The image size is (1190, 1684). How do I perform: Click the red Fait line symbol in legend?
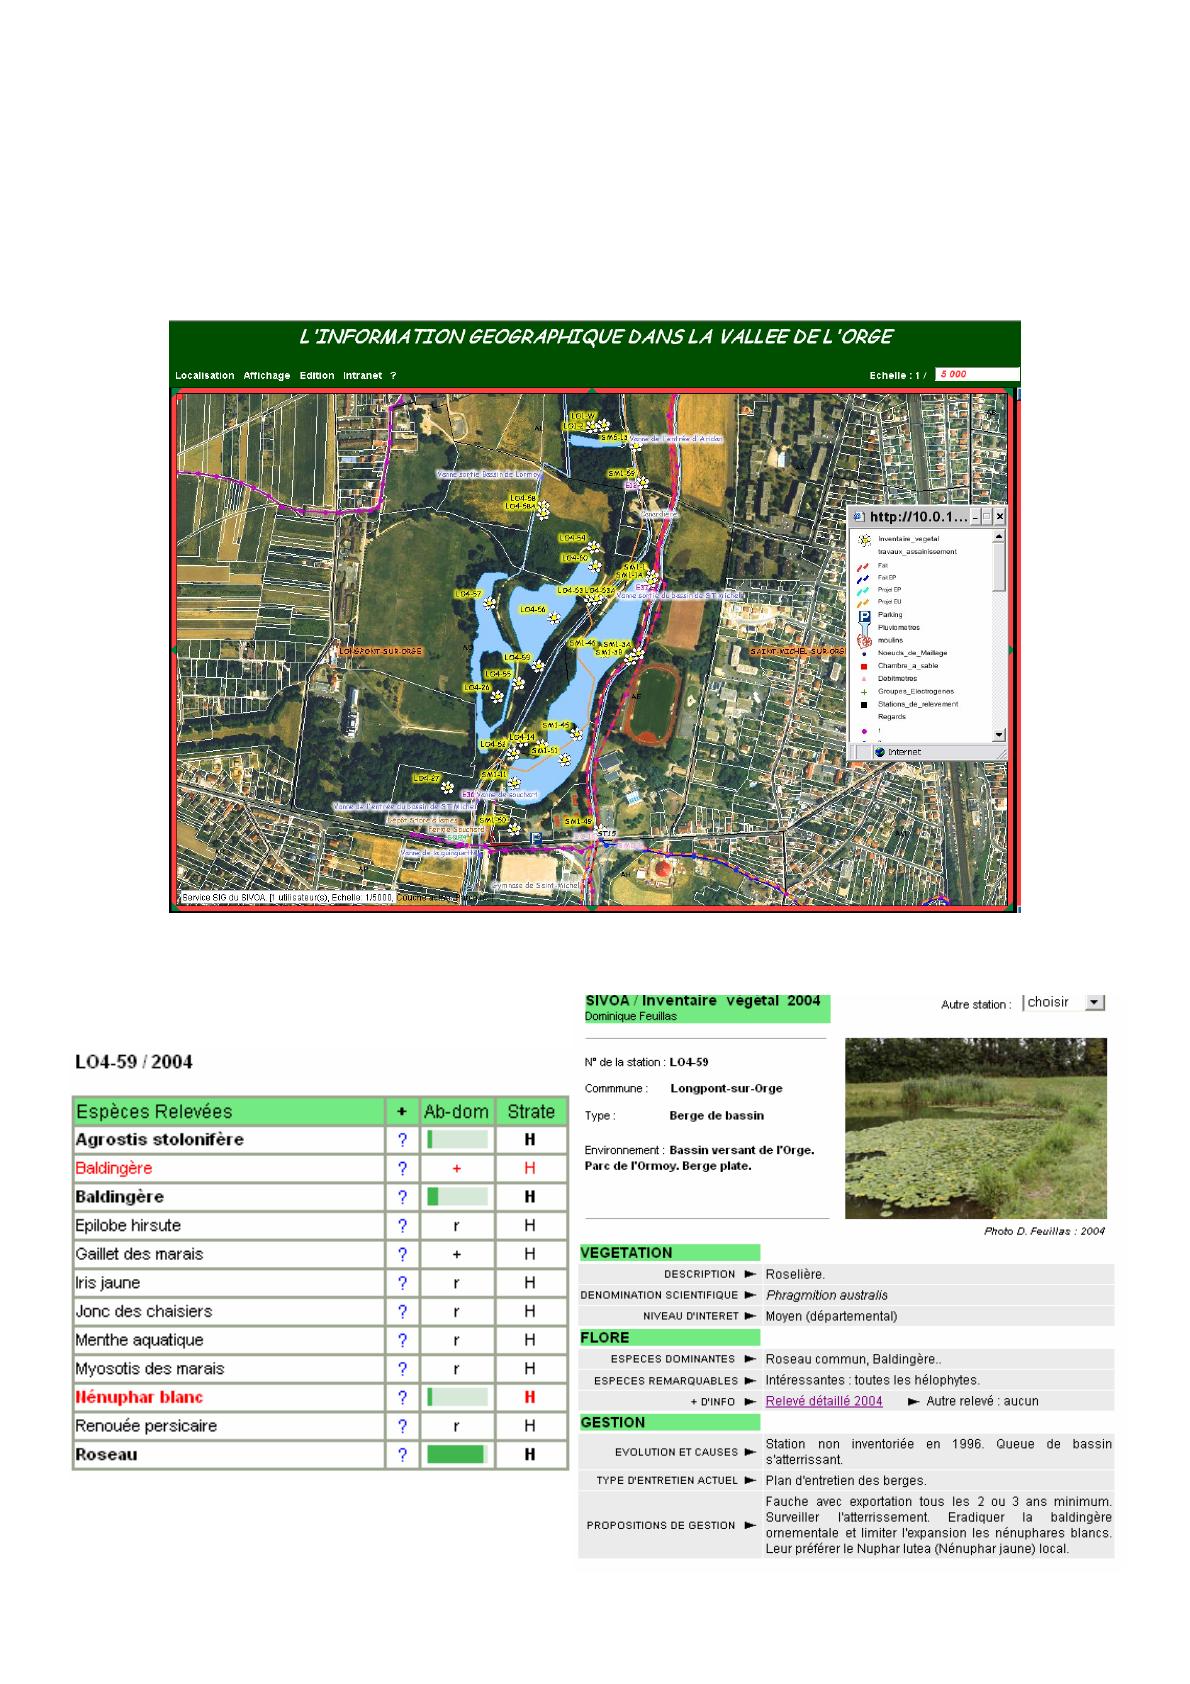pos(864,565)
